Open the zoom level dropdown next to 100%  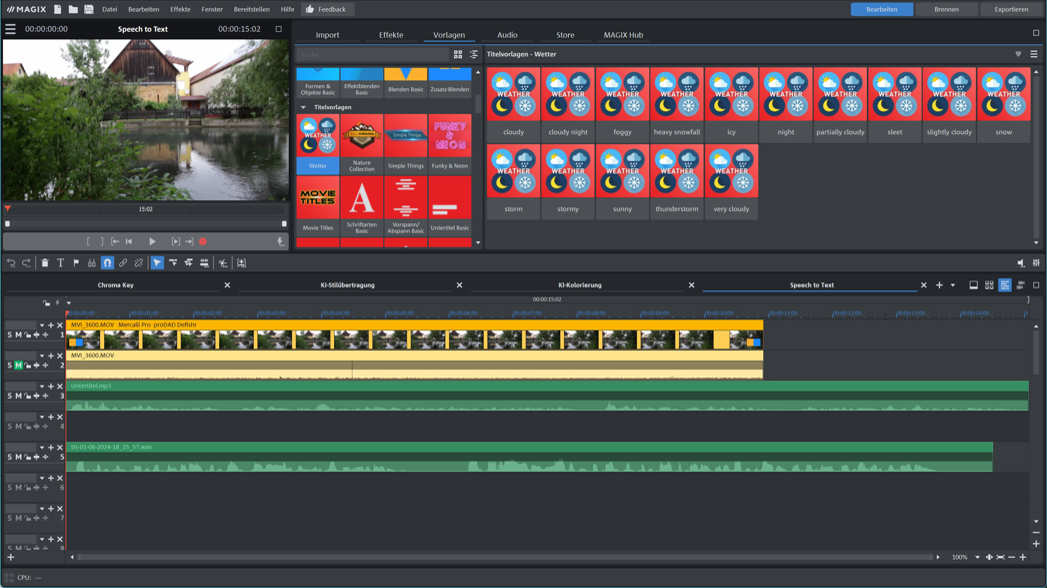pyautogui.click(x=977, y=557)
